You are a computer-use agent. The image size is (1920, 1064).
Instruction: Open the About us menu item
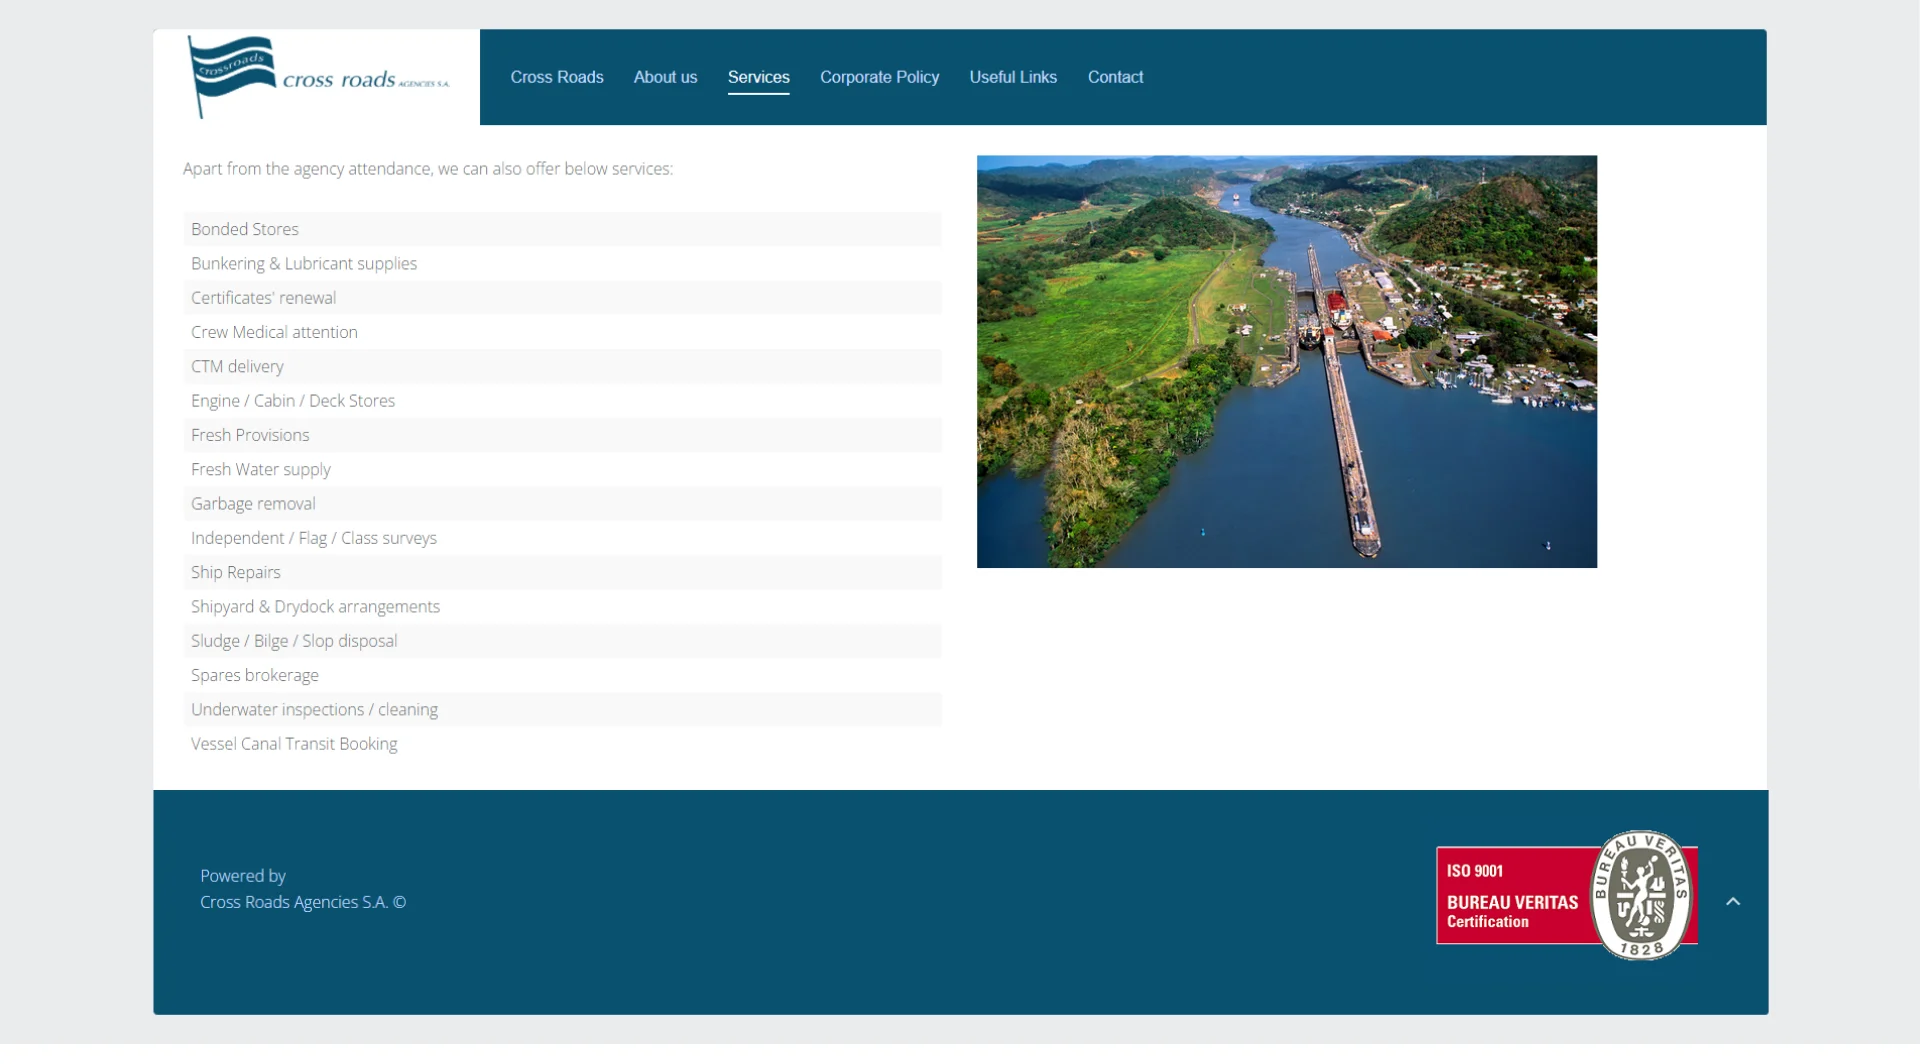coord(665,77)
